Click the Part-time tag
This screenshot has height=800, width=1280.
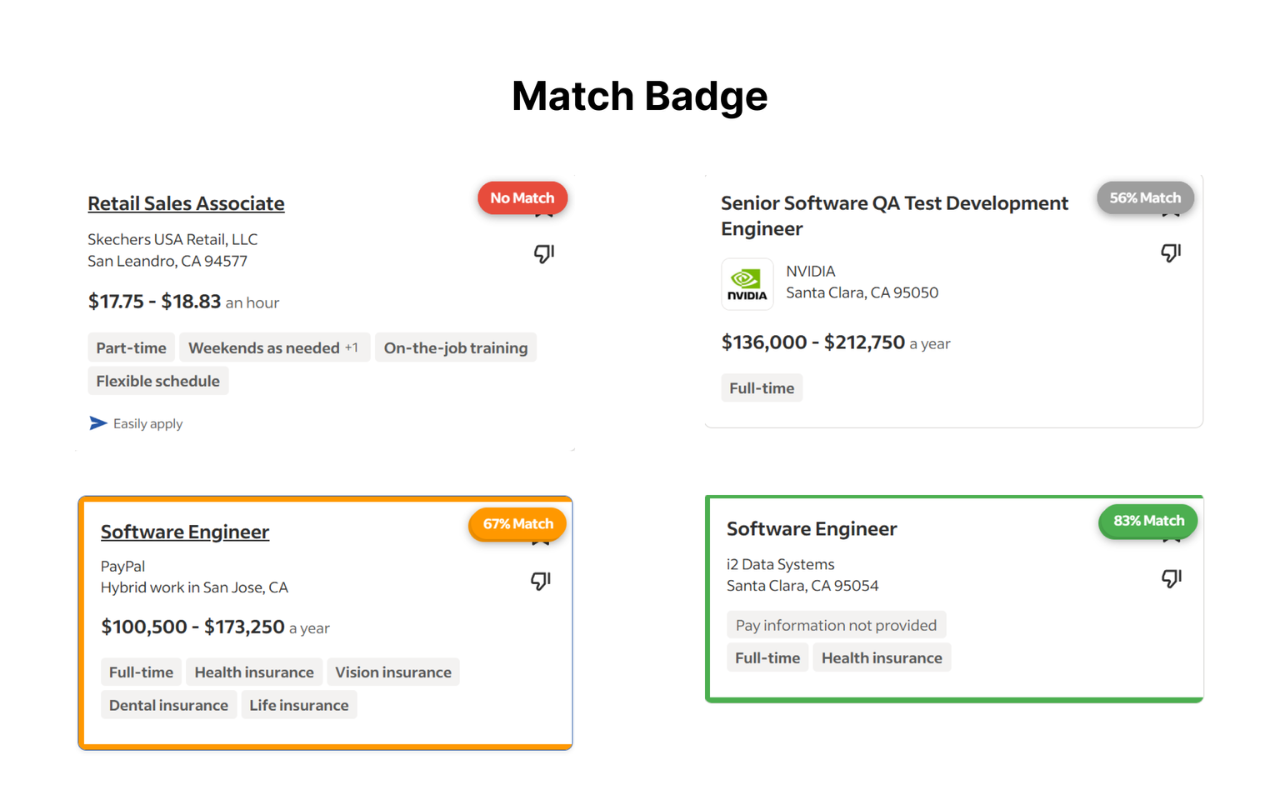pyautogui.click(x=131, y=348)
